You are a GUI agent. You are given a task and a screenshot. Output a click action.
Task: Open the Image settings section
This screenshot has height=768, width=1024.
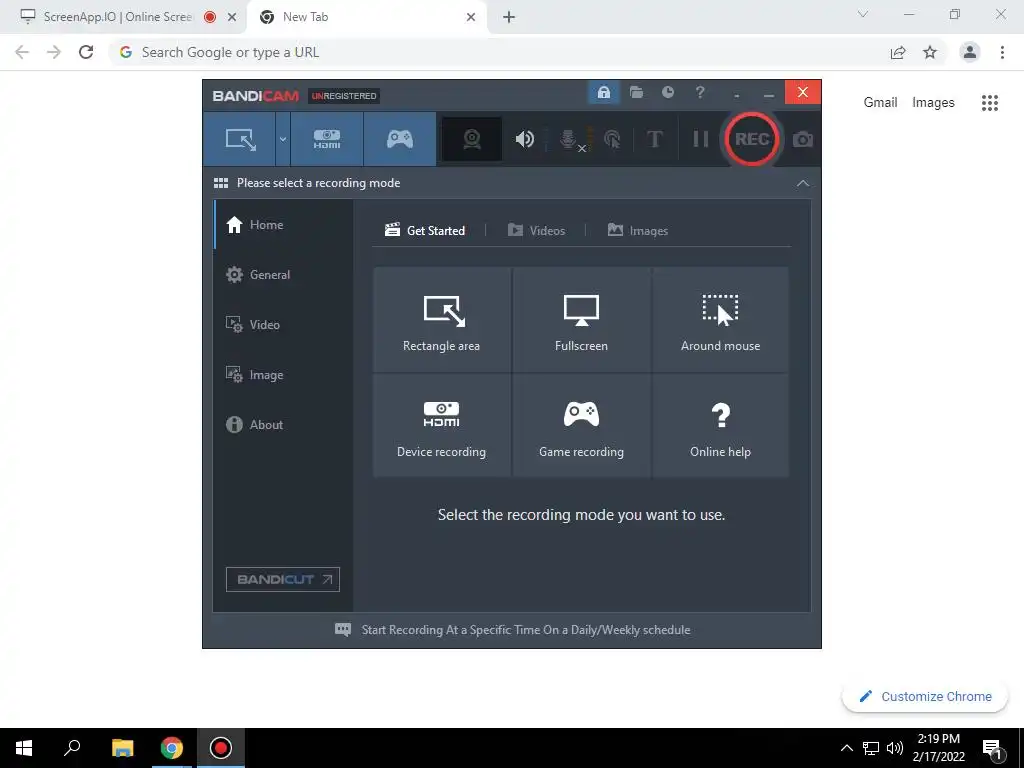[283, 375]
